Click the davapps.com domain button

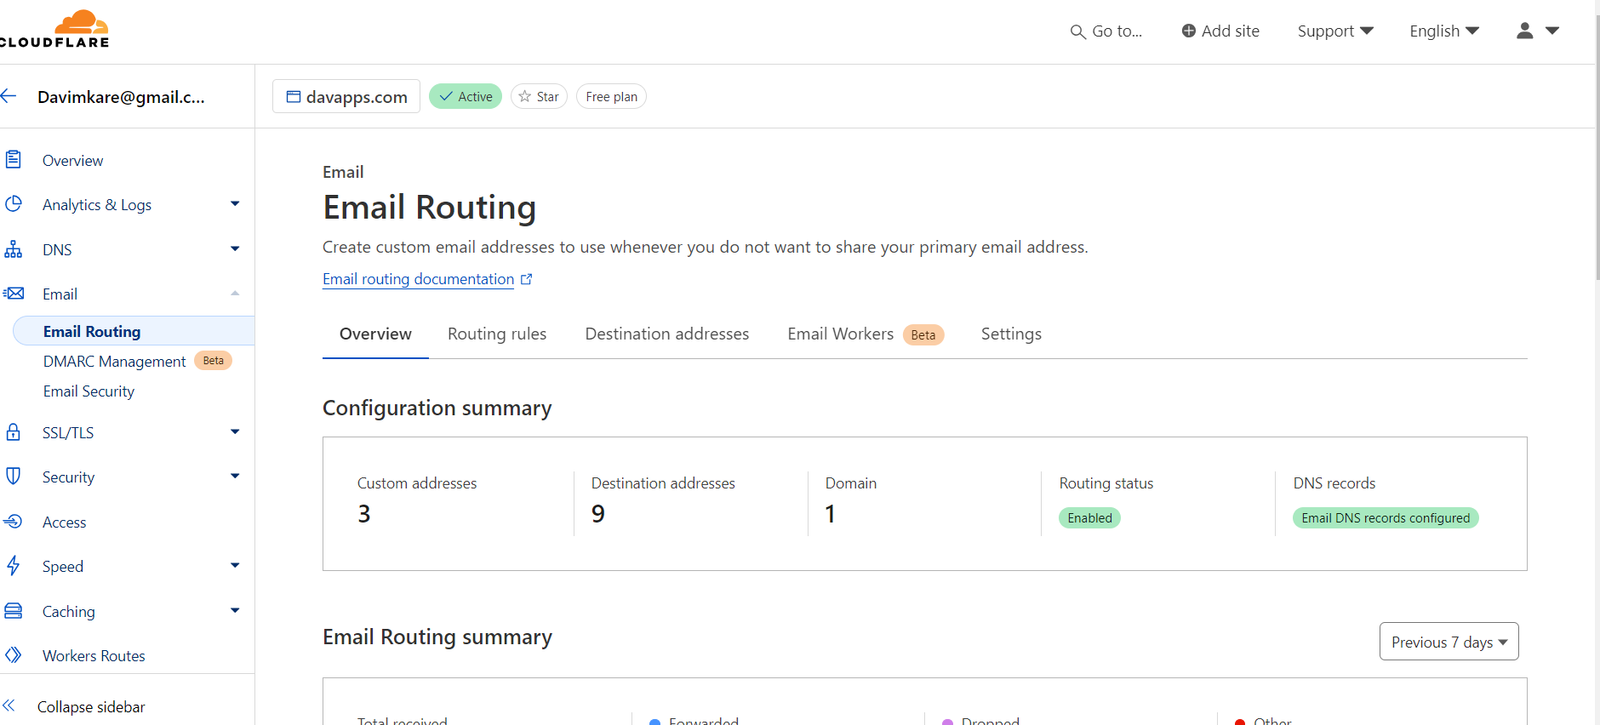346,97
